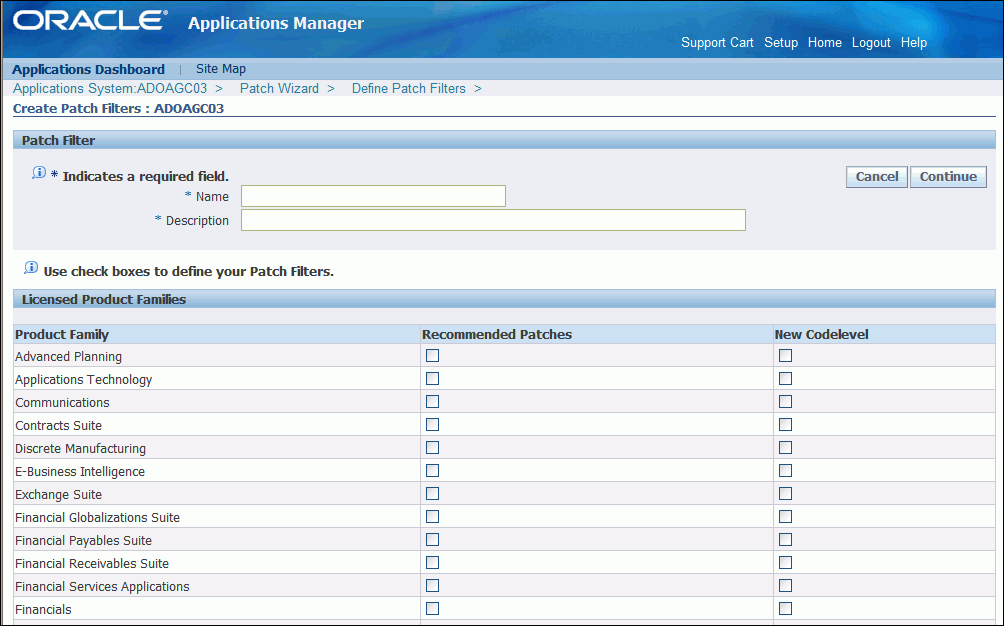Viewport: 1004px width, 626px height.
Task: Toggle New Codelevel for Financials
Action: [x=786, y=609]
